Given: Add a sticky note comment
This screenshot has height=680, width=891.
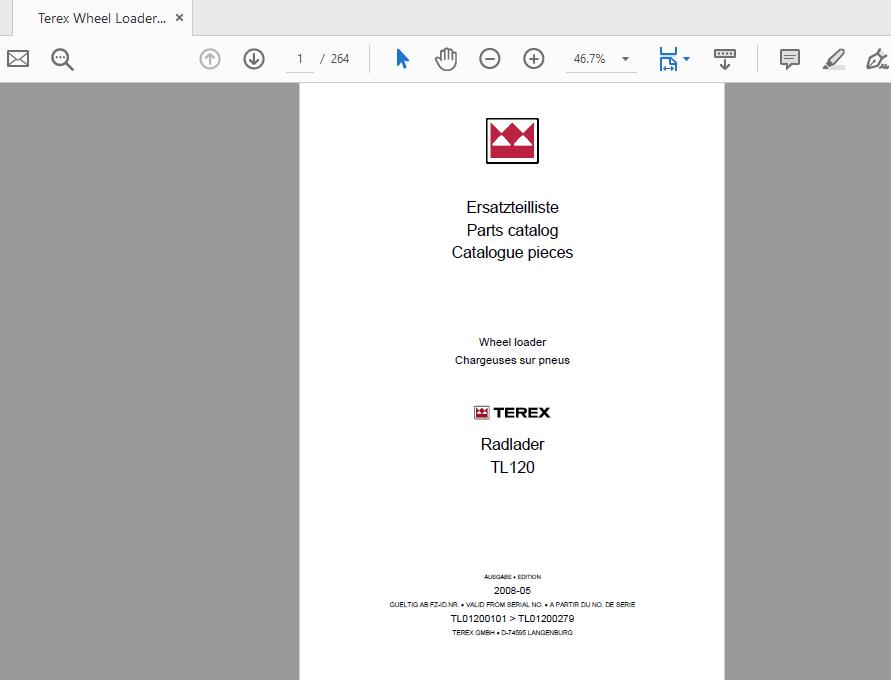Looking at the screenshot, I should (790, 59).
